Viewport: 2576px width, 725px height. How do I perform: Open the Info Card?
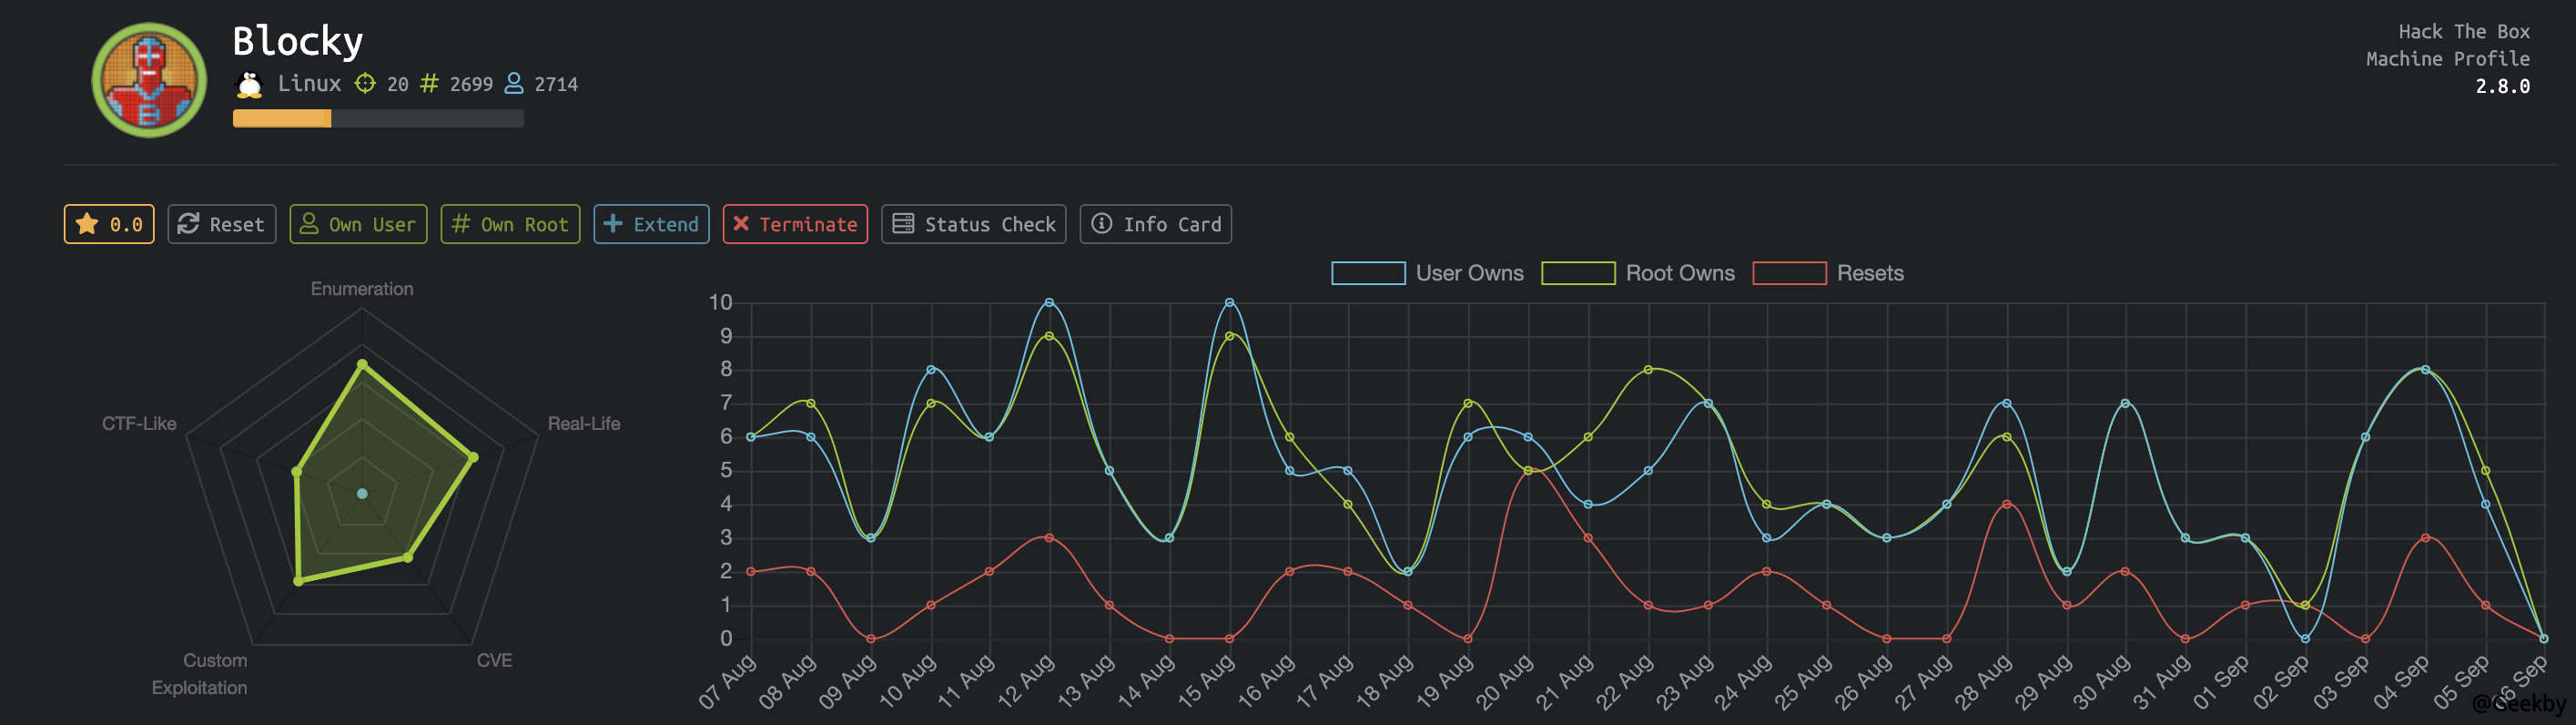pos(1156,224)
